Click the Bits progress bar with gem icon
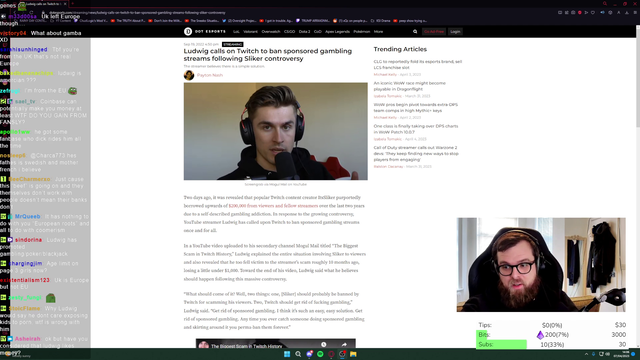The width and height of the screenshot is (640, 360). click(x=551, y=335)
